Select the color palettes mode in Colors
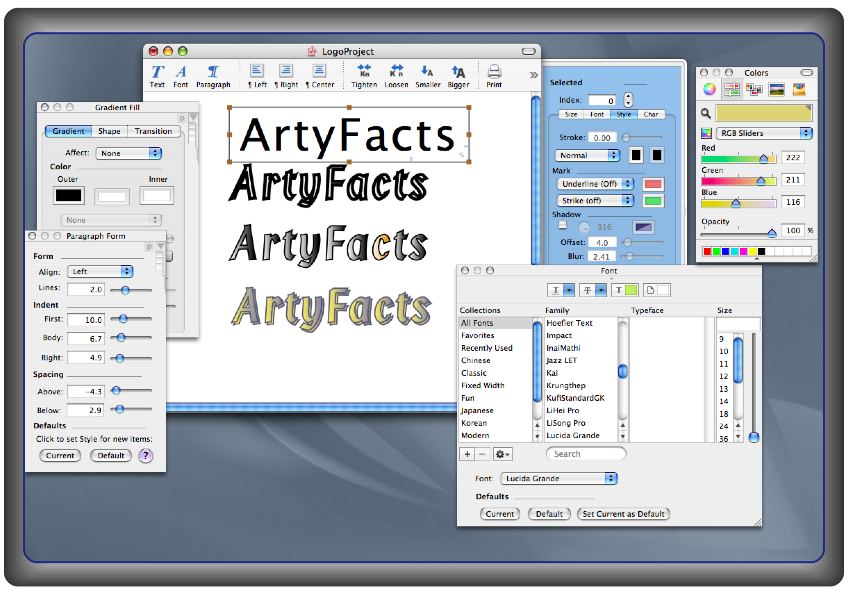 [x=754, y=89]
